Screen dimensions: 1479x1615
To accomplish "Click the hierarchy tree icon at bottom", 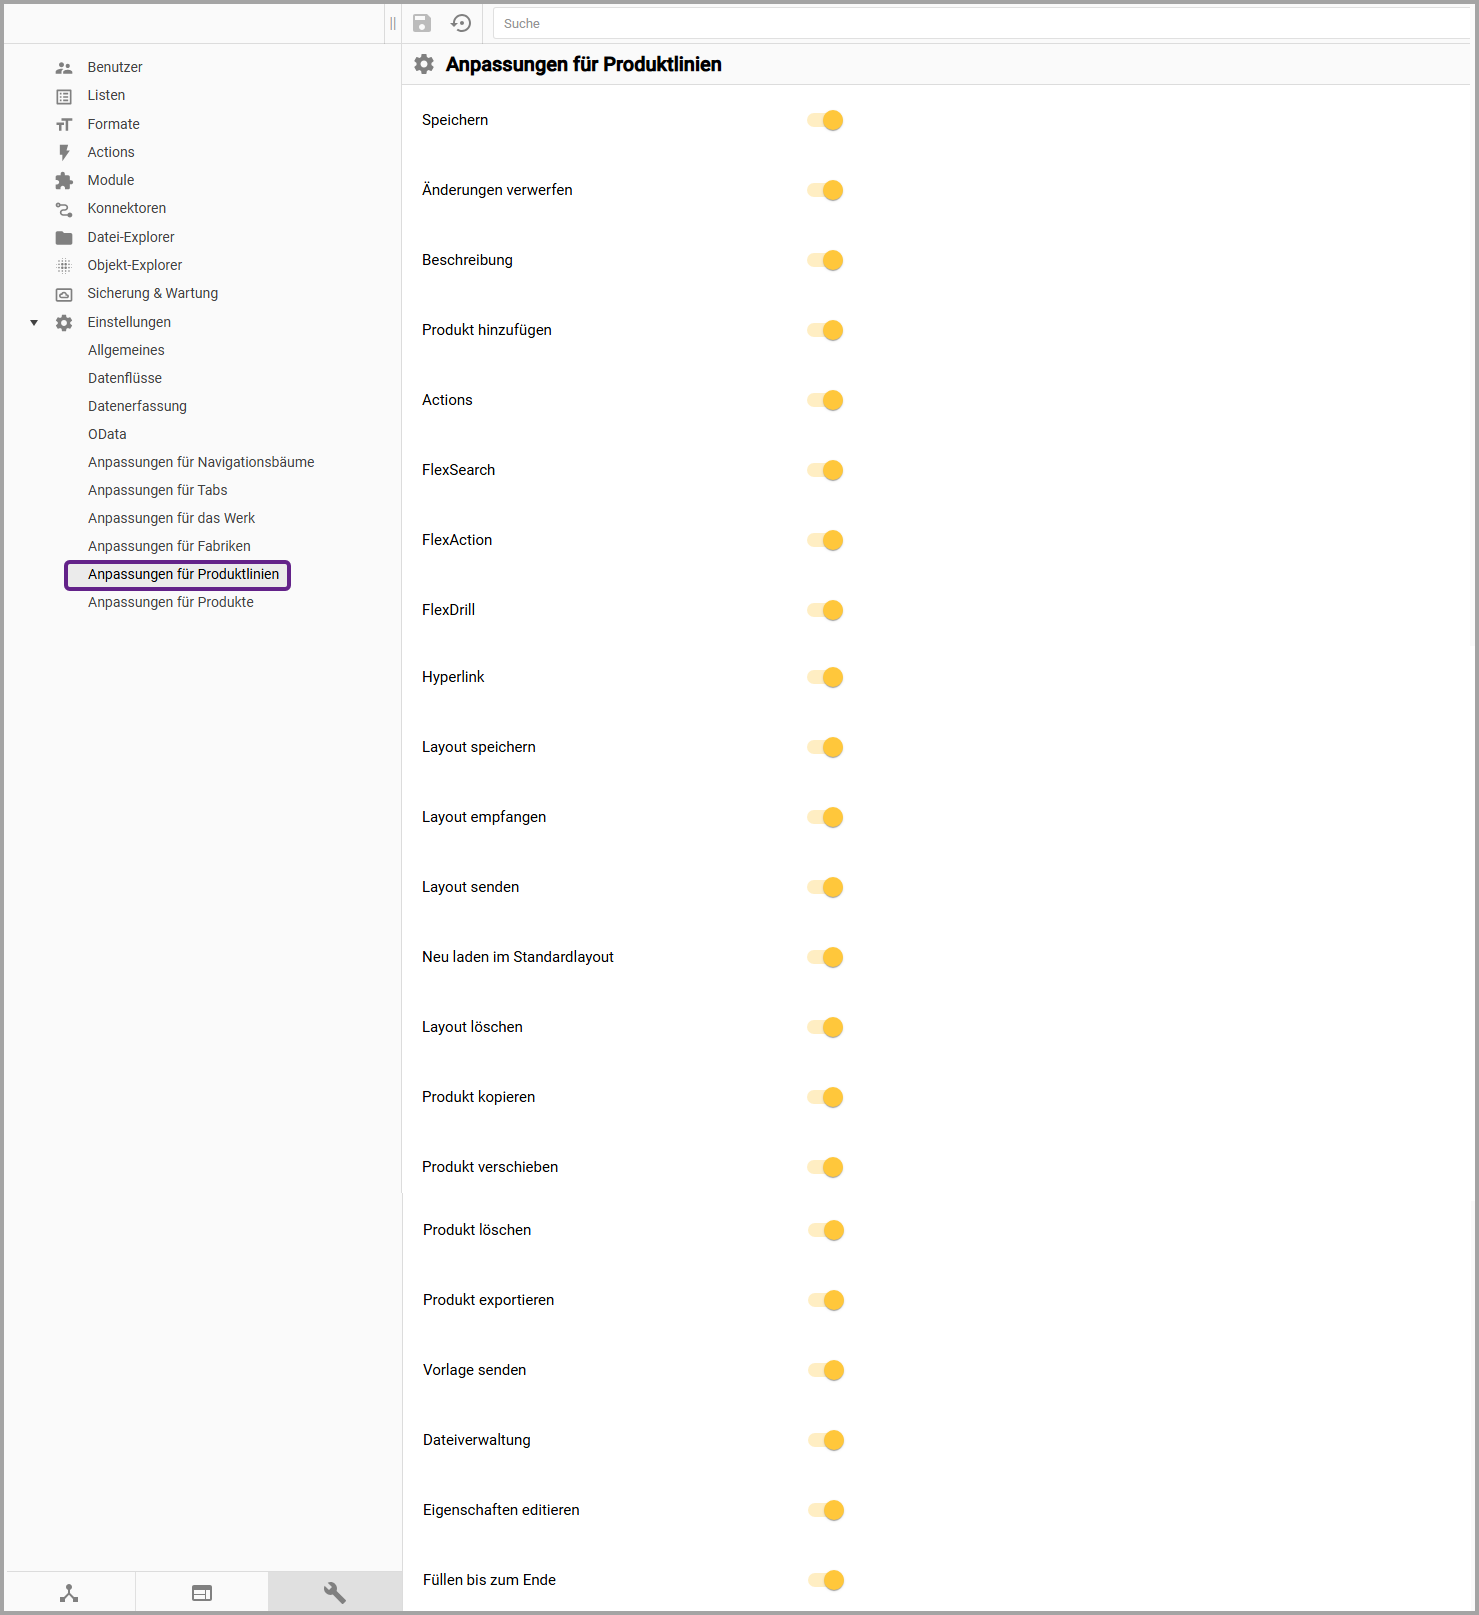I will (69, 1593).
